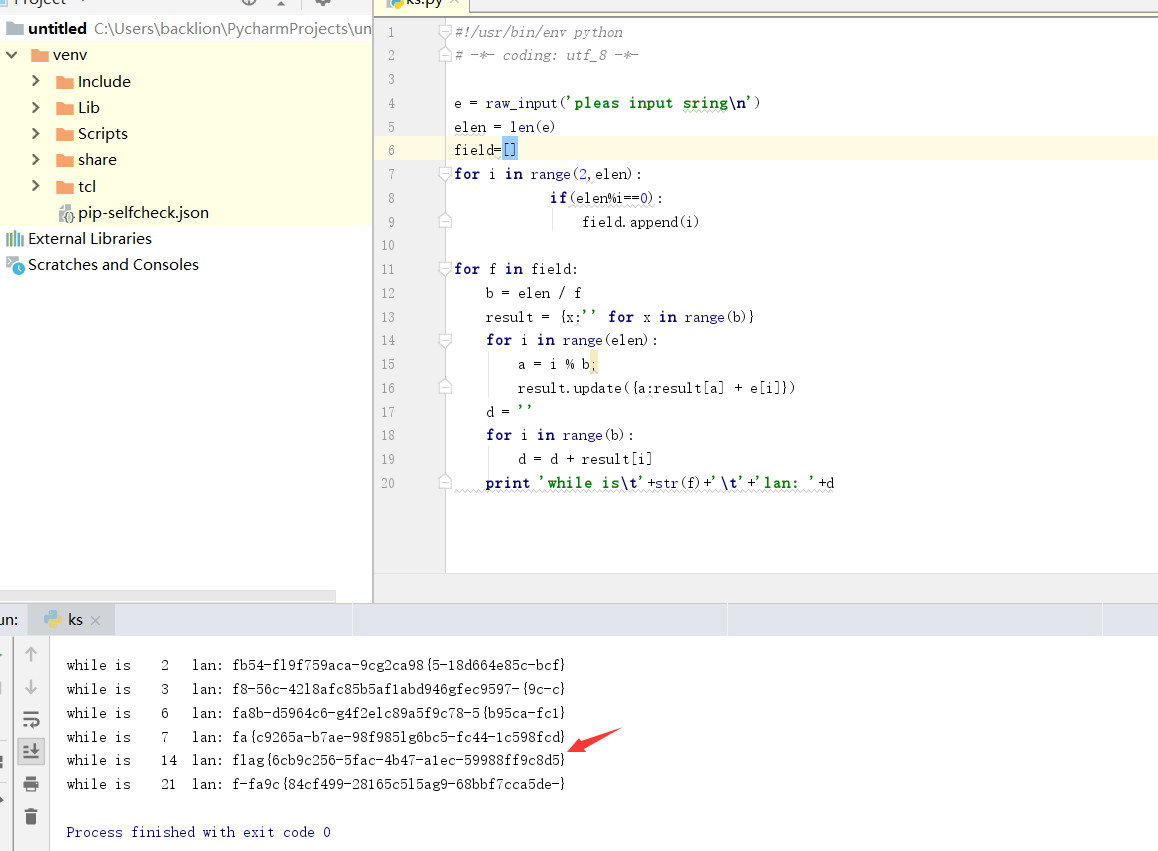Click the Scratches and Consoles icon

pyautogui.click(x=15, y=265)
